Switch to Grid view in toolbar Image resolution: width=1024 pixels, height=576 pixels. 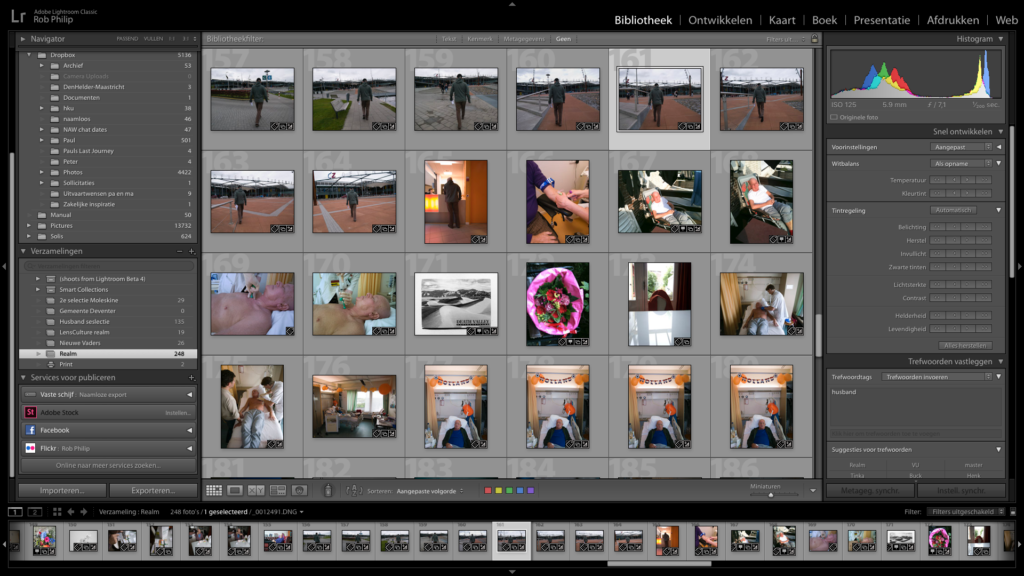click(x=214, y=490)
